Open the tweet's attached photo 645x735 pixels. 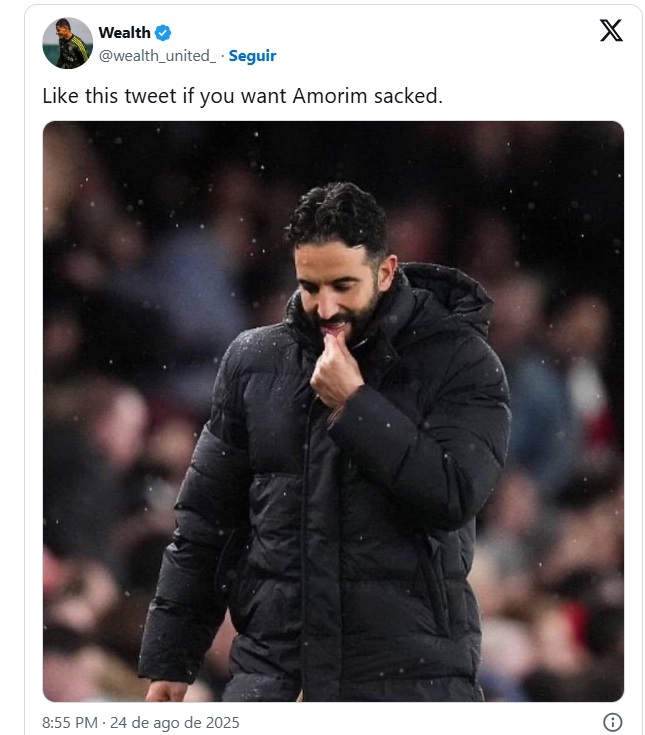[x=333, y=410]
